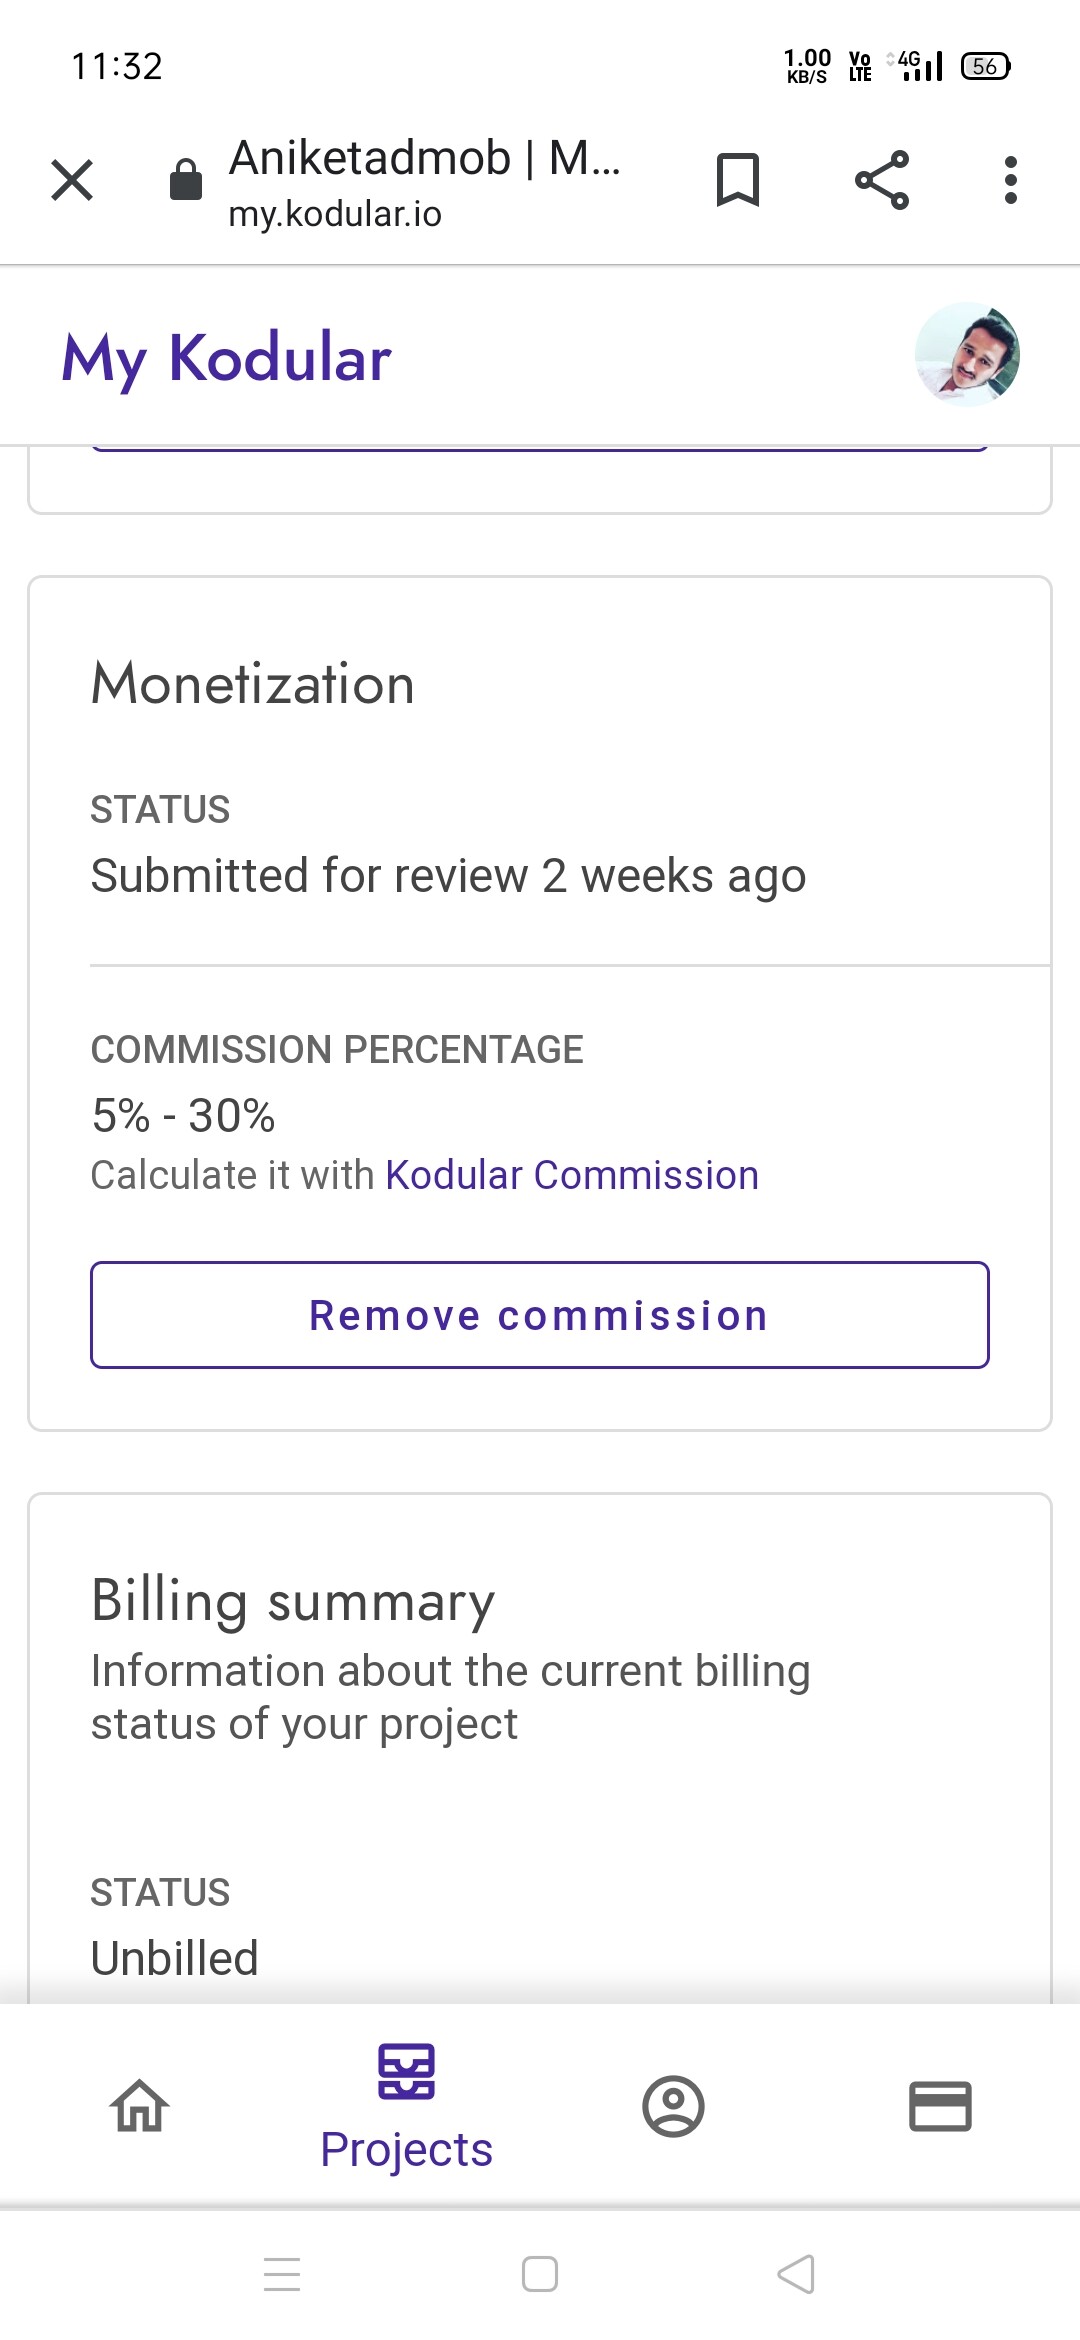This screenshot has height=2340, width=1080.
Task: Tap the my.kodular.io address text
Action: pyautogui.click(x=335, y=214)
